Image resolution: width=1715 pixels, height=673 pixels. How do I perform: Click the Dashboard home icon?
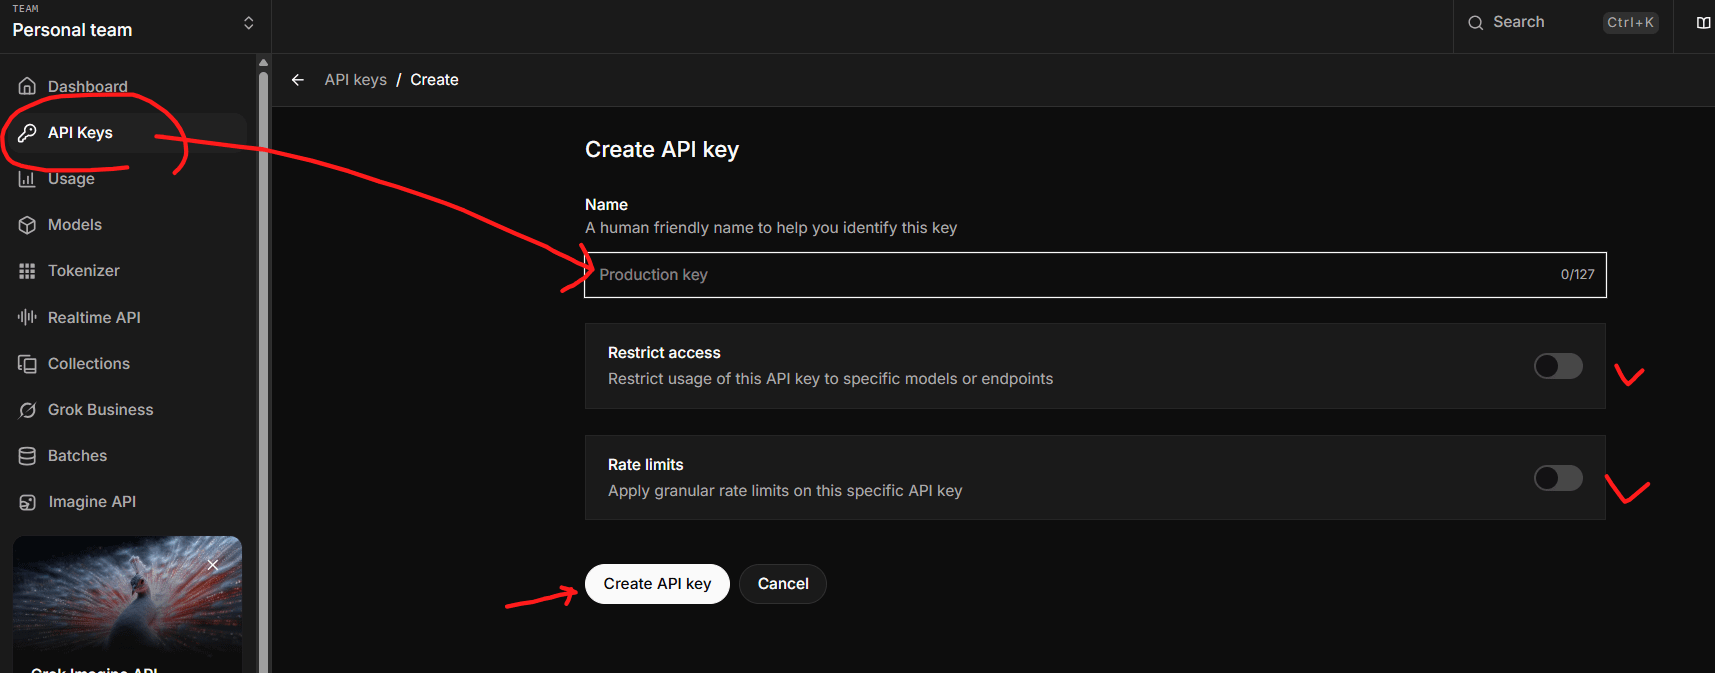tap(27, 86)
